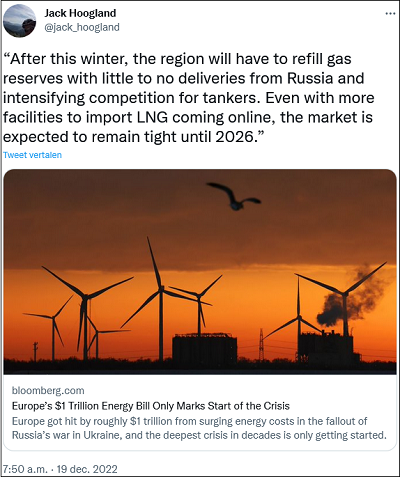Open the 7:50 a.m. timestamp link
Viewport: 400px width, 477px height.
click(25, 469)
